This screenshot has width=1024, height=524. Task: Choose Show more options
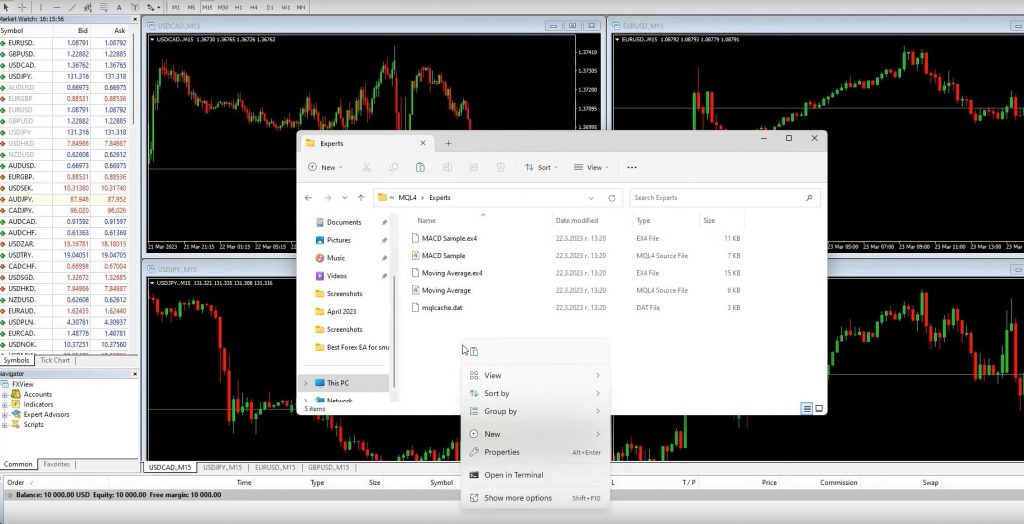point(536,498)
